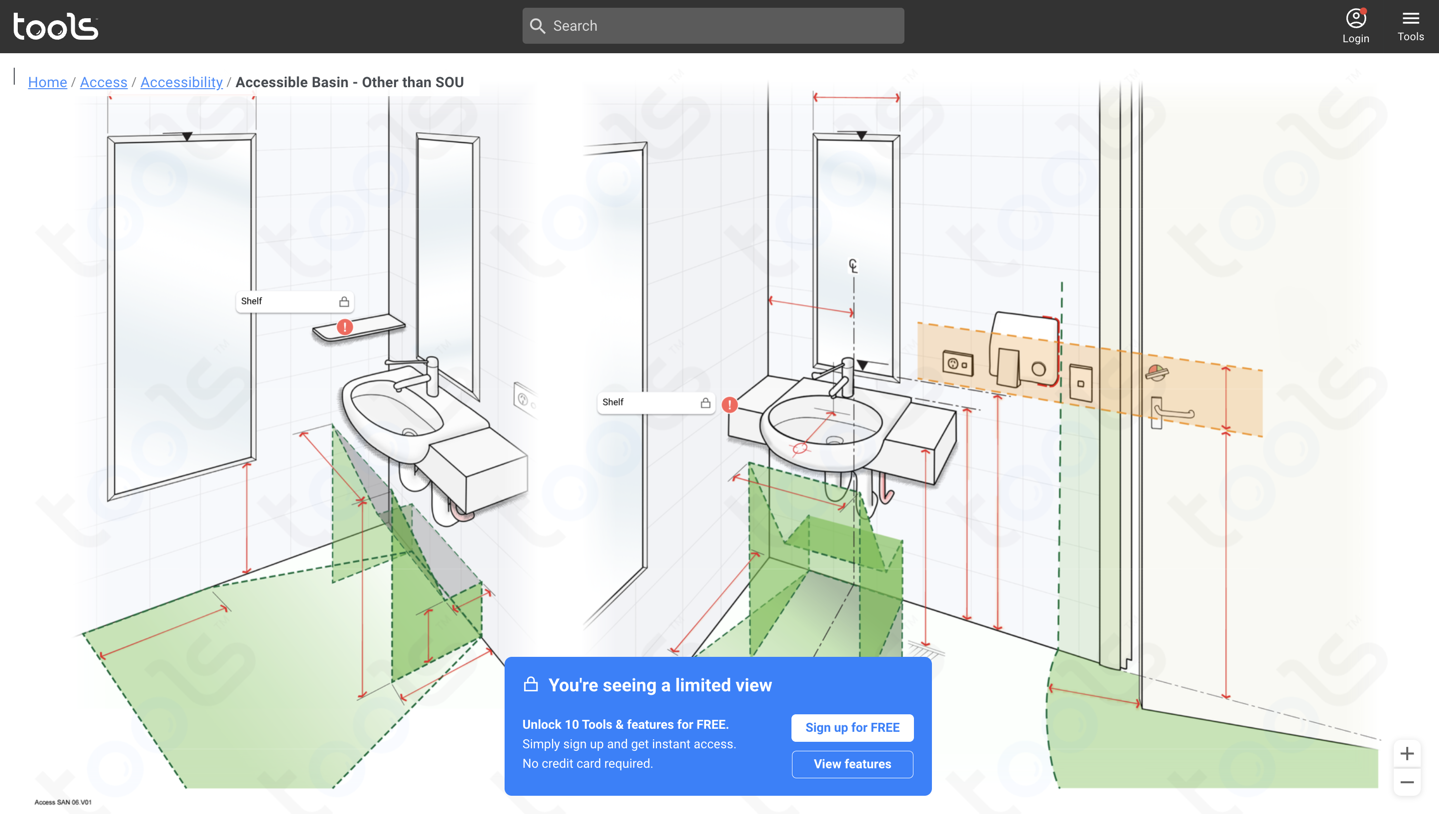
Task: Click red alert marker on left shelf
Action: click(x=345, y=327)
